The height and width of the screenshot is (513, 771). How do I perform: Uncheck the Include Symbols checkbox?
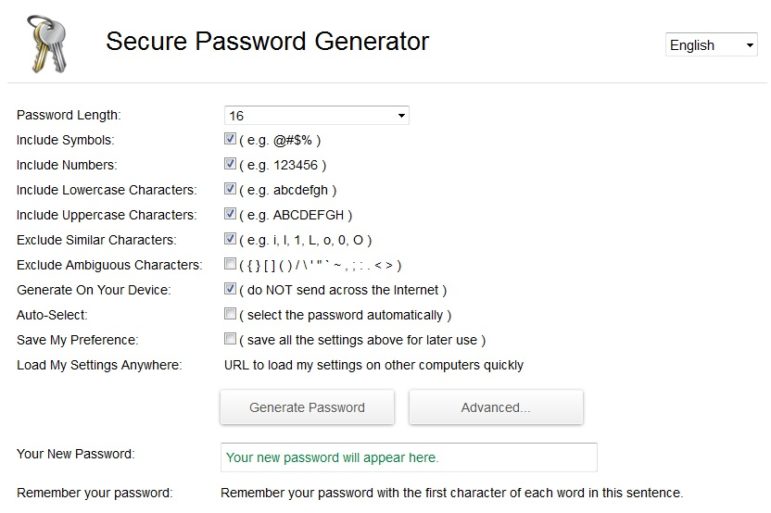click(x=230, y=139)
